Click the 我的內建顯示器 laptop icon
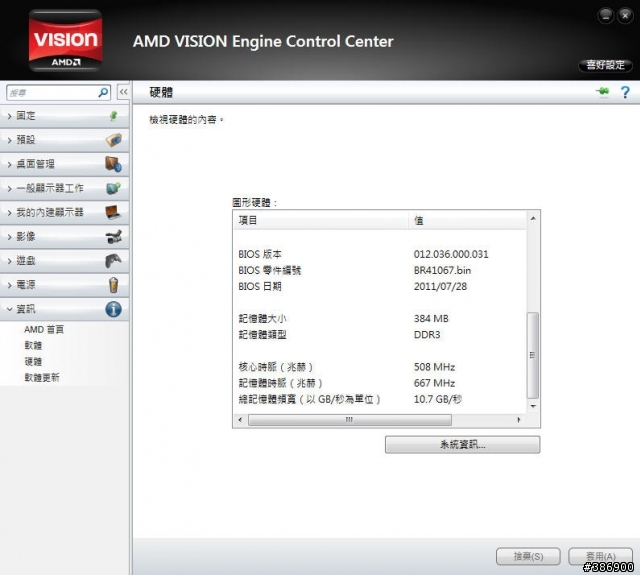 tap(113, 212)
